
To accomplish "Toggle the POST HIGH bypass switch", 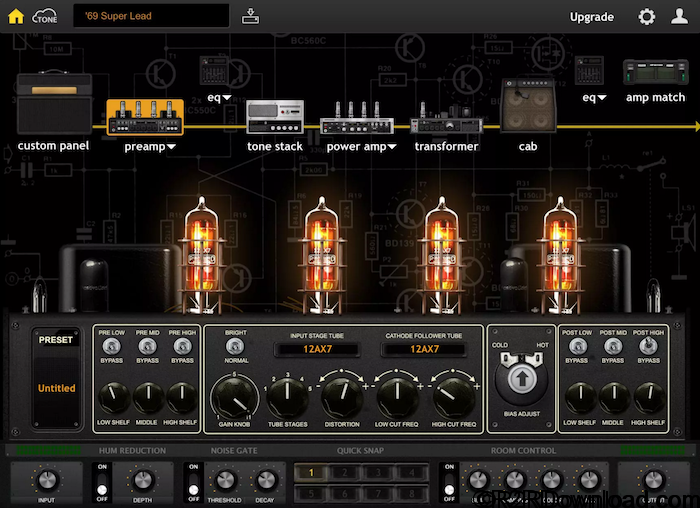I will (x=648, y=346).
